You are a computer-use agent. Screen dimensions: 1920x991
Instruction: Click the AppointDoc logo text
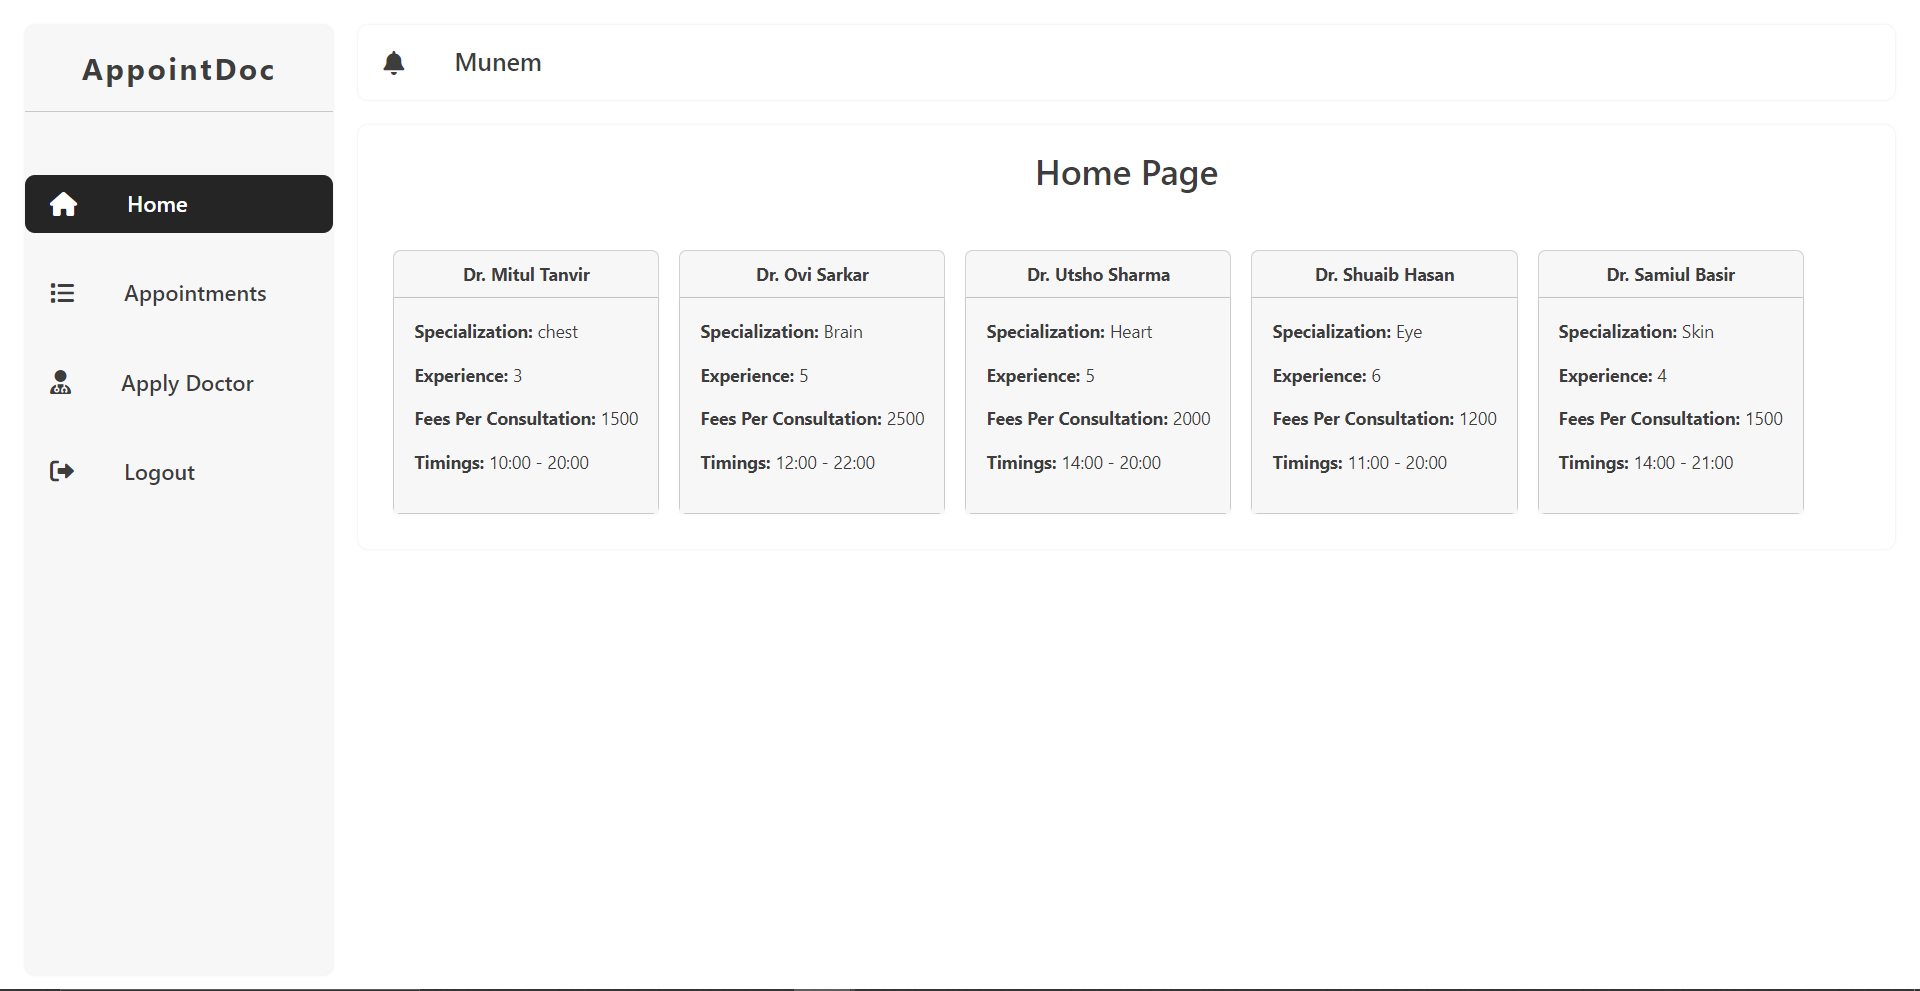coord(179,69)
